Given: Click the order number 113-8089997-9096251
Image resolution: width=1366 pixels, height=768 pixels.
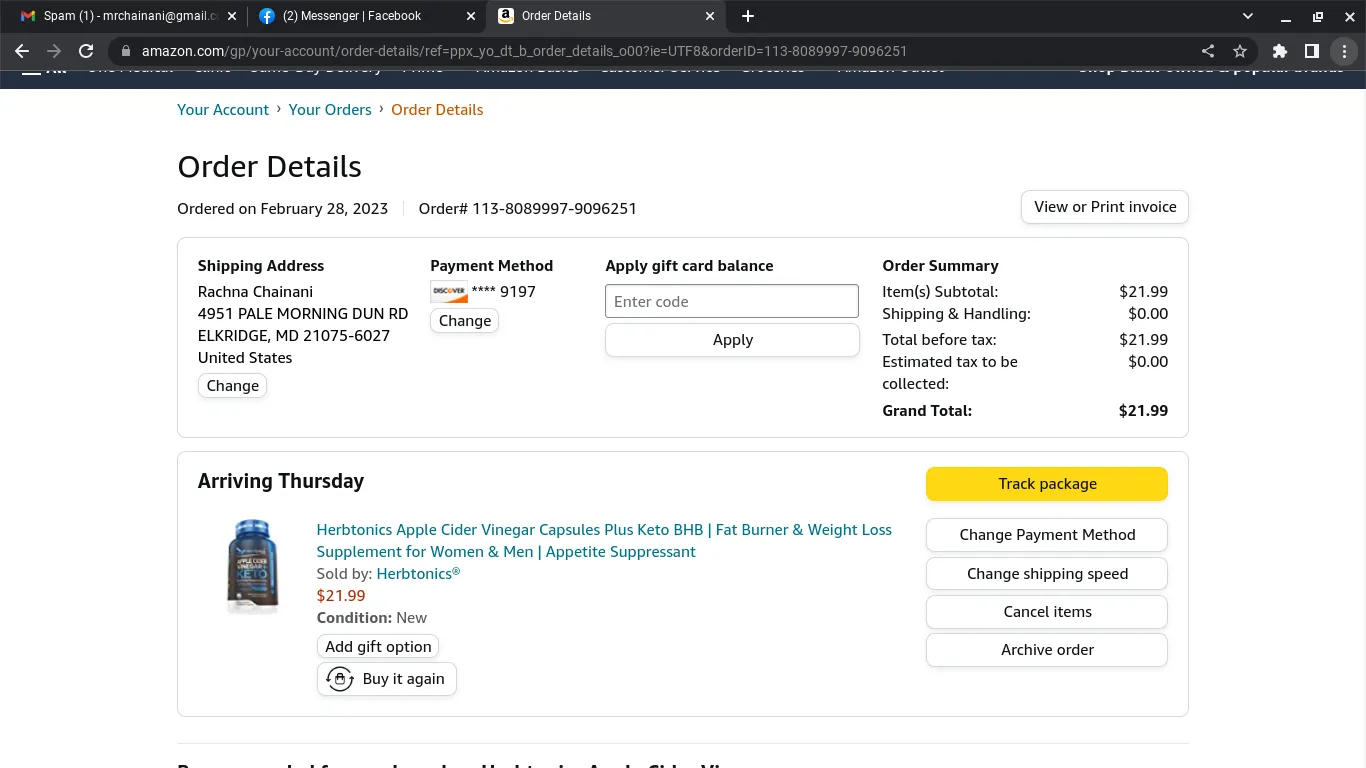Looking at the screenshot, I should (554, 209).
